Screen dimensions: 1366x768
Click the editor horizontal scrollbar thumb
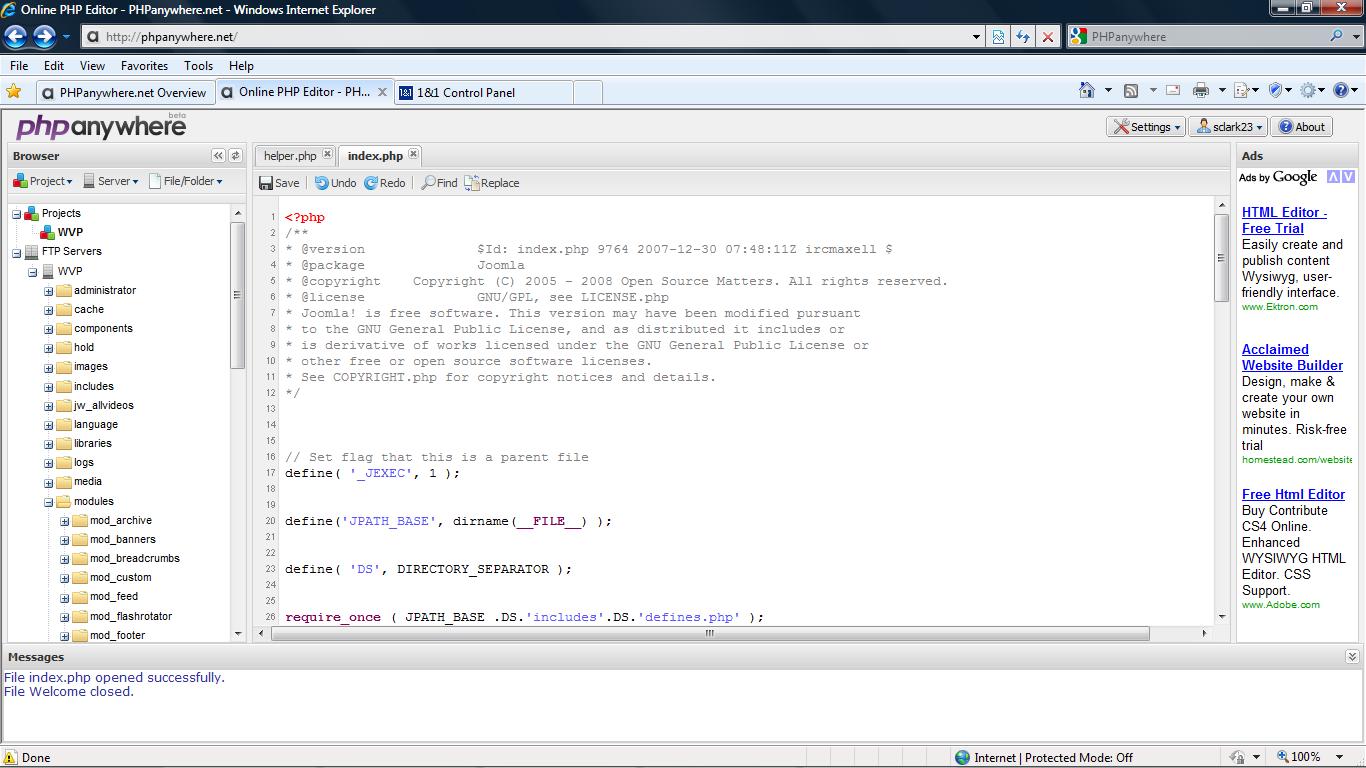tap(709, 633)
